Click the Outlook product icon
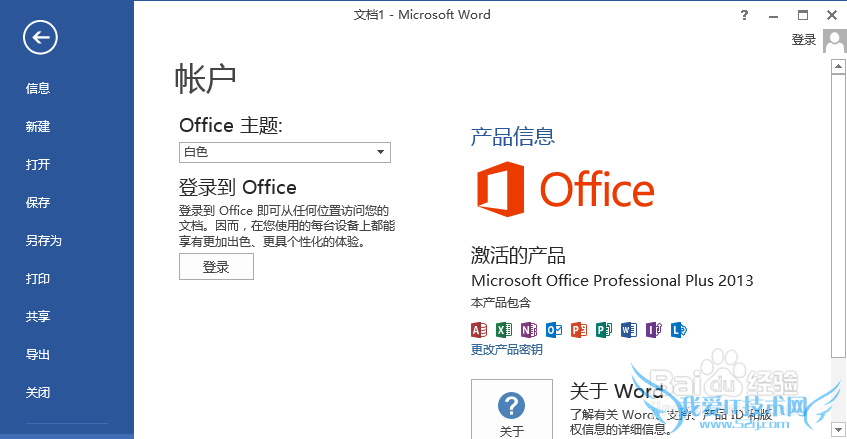847x439 pixels. pyautogui.click(x=554, y=329)
